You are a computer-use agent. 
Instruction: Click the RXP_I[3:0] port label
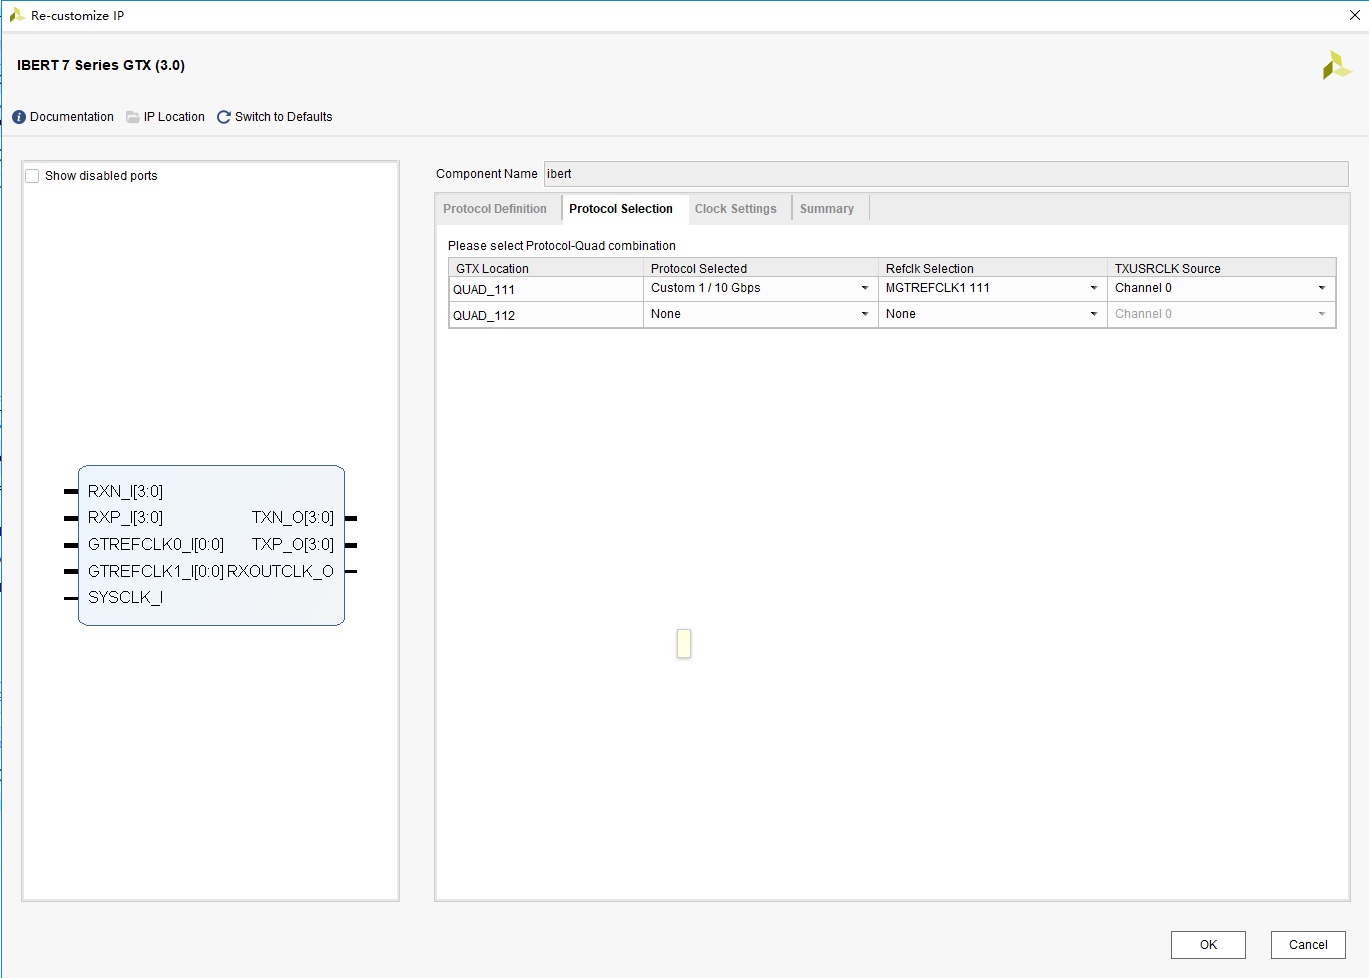click(125, 517)
